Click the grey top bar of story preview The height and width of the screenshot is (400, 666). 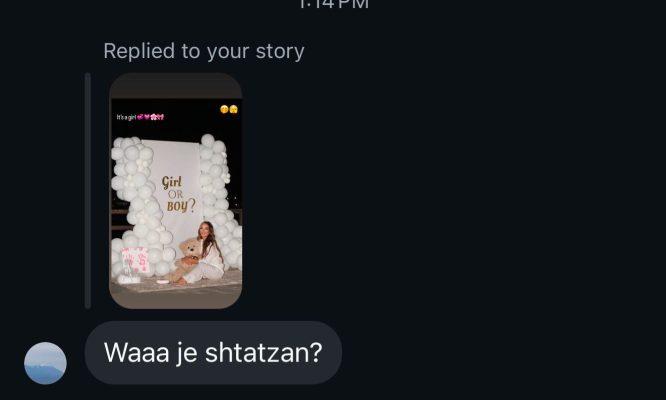point(176,86)
